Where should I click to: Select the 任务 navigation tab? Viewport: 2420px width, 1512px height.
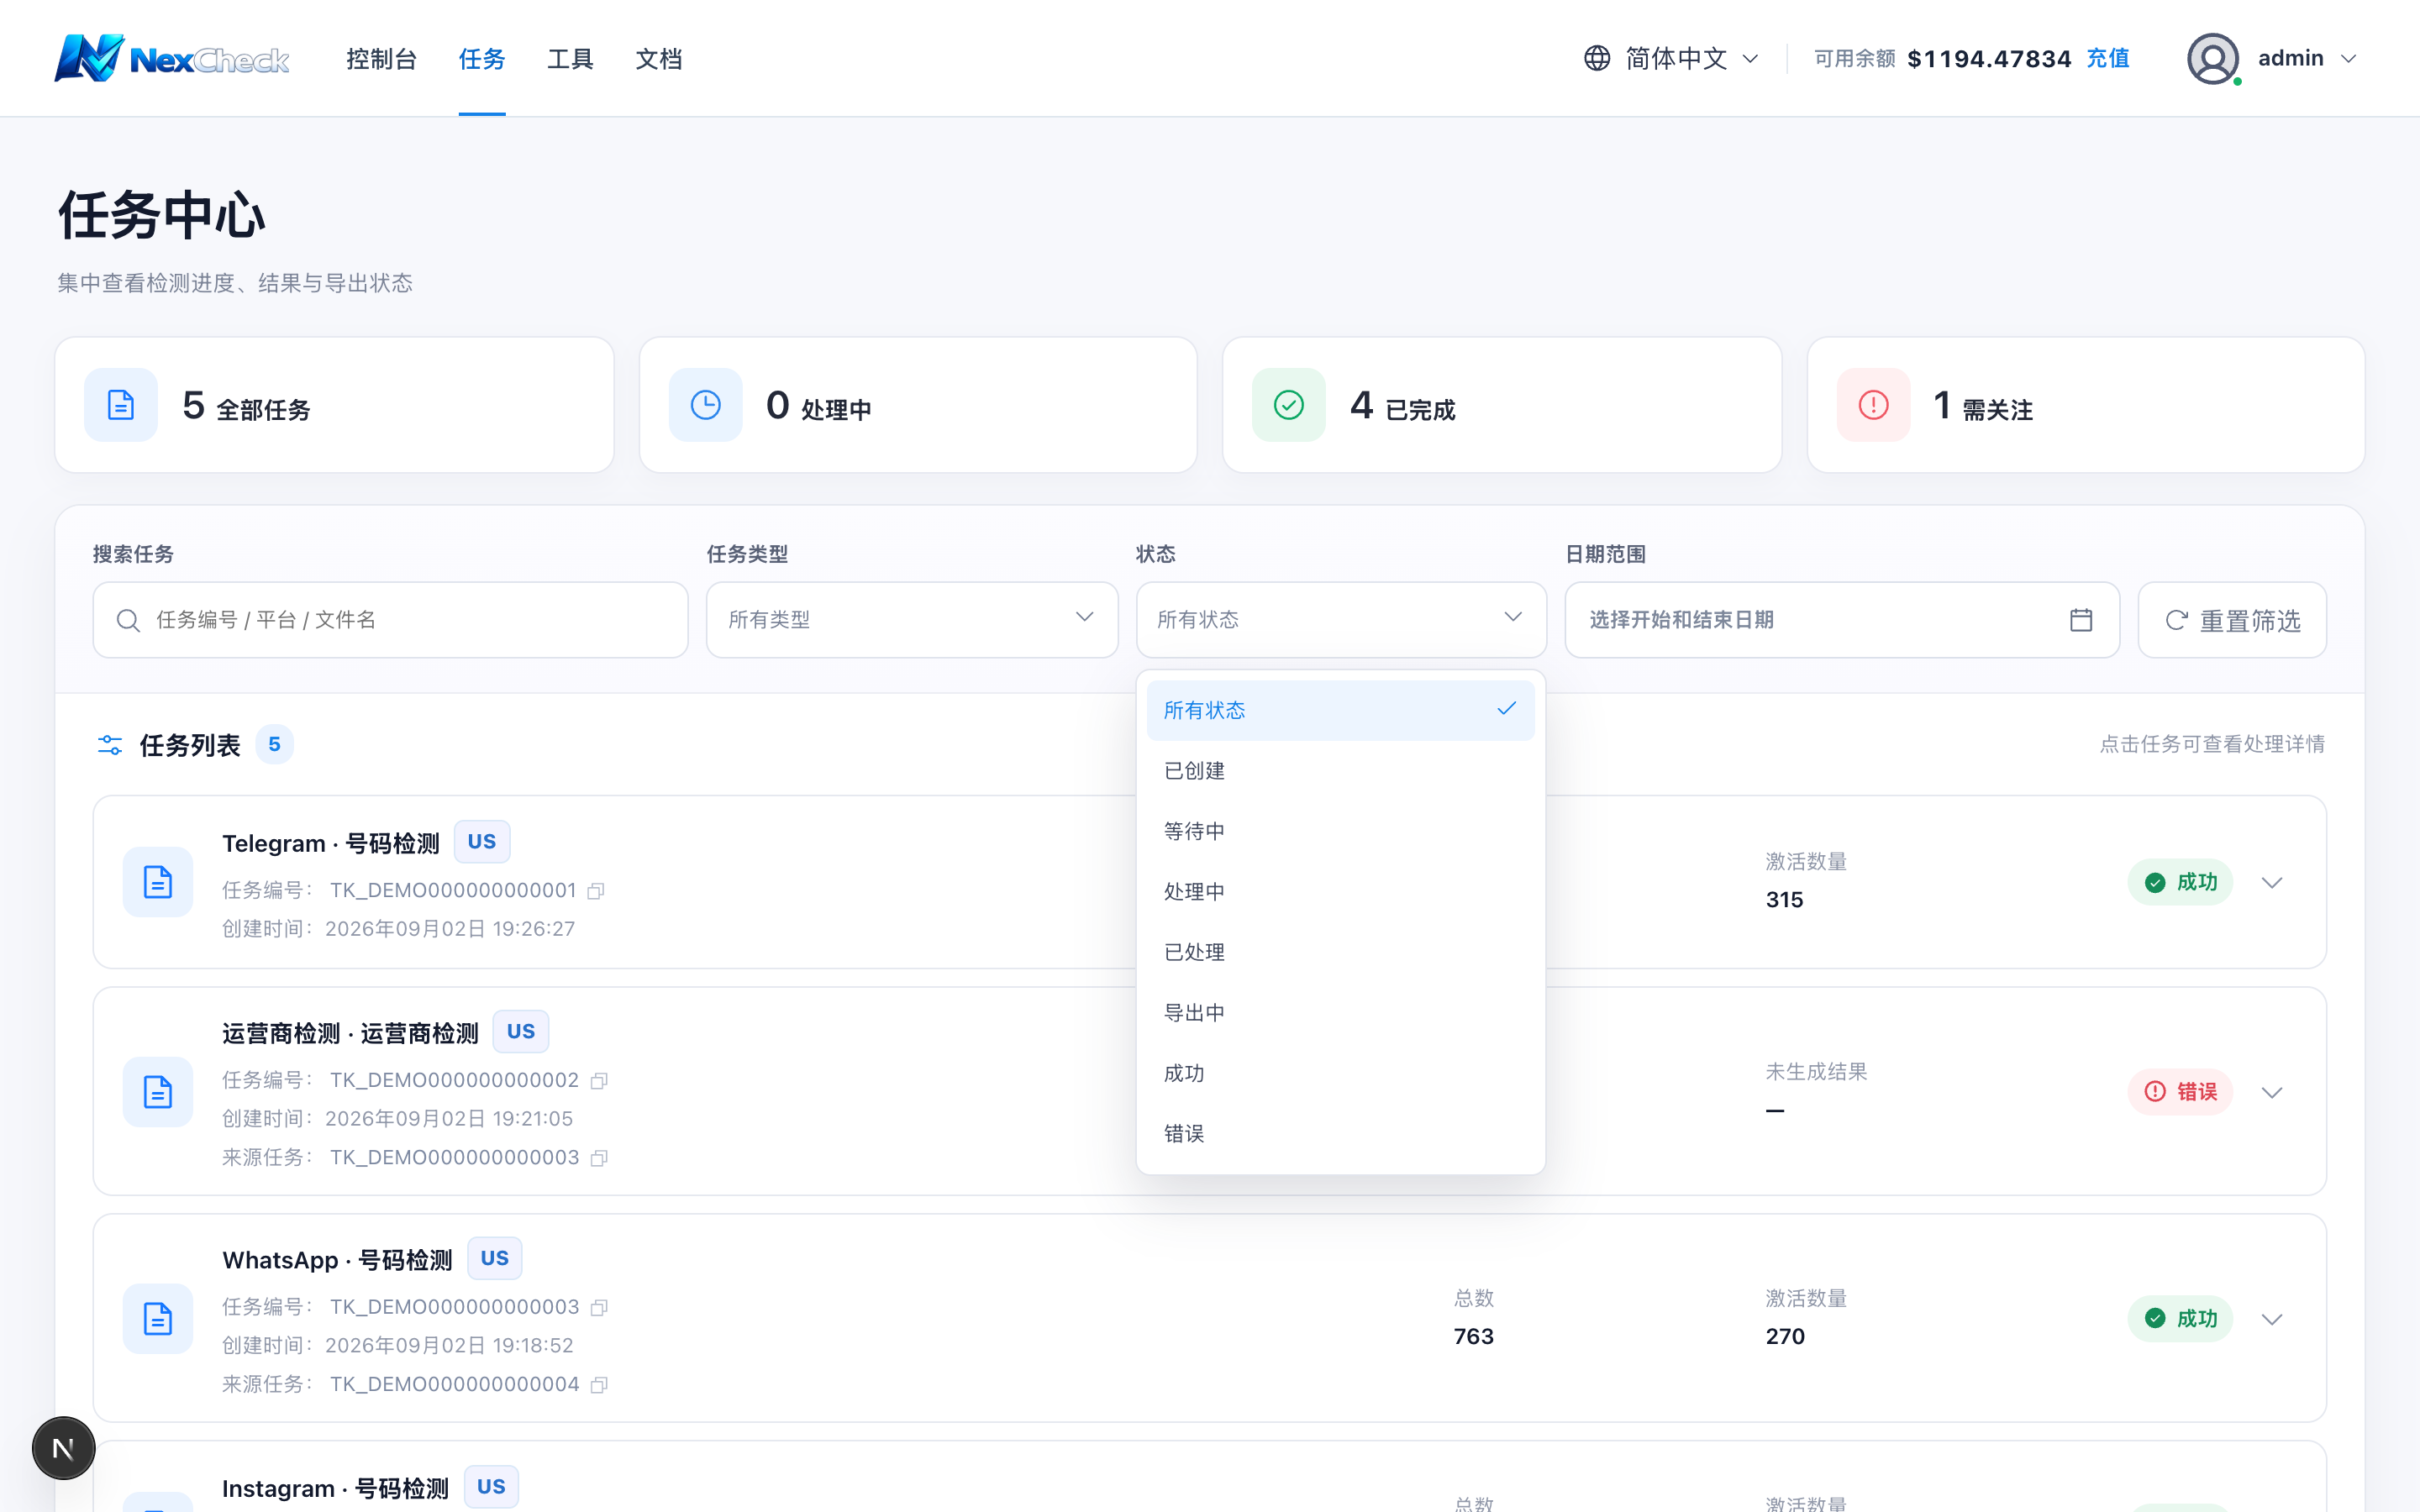(x=482, y=59)
